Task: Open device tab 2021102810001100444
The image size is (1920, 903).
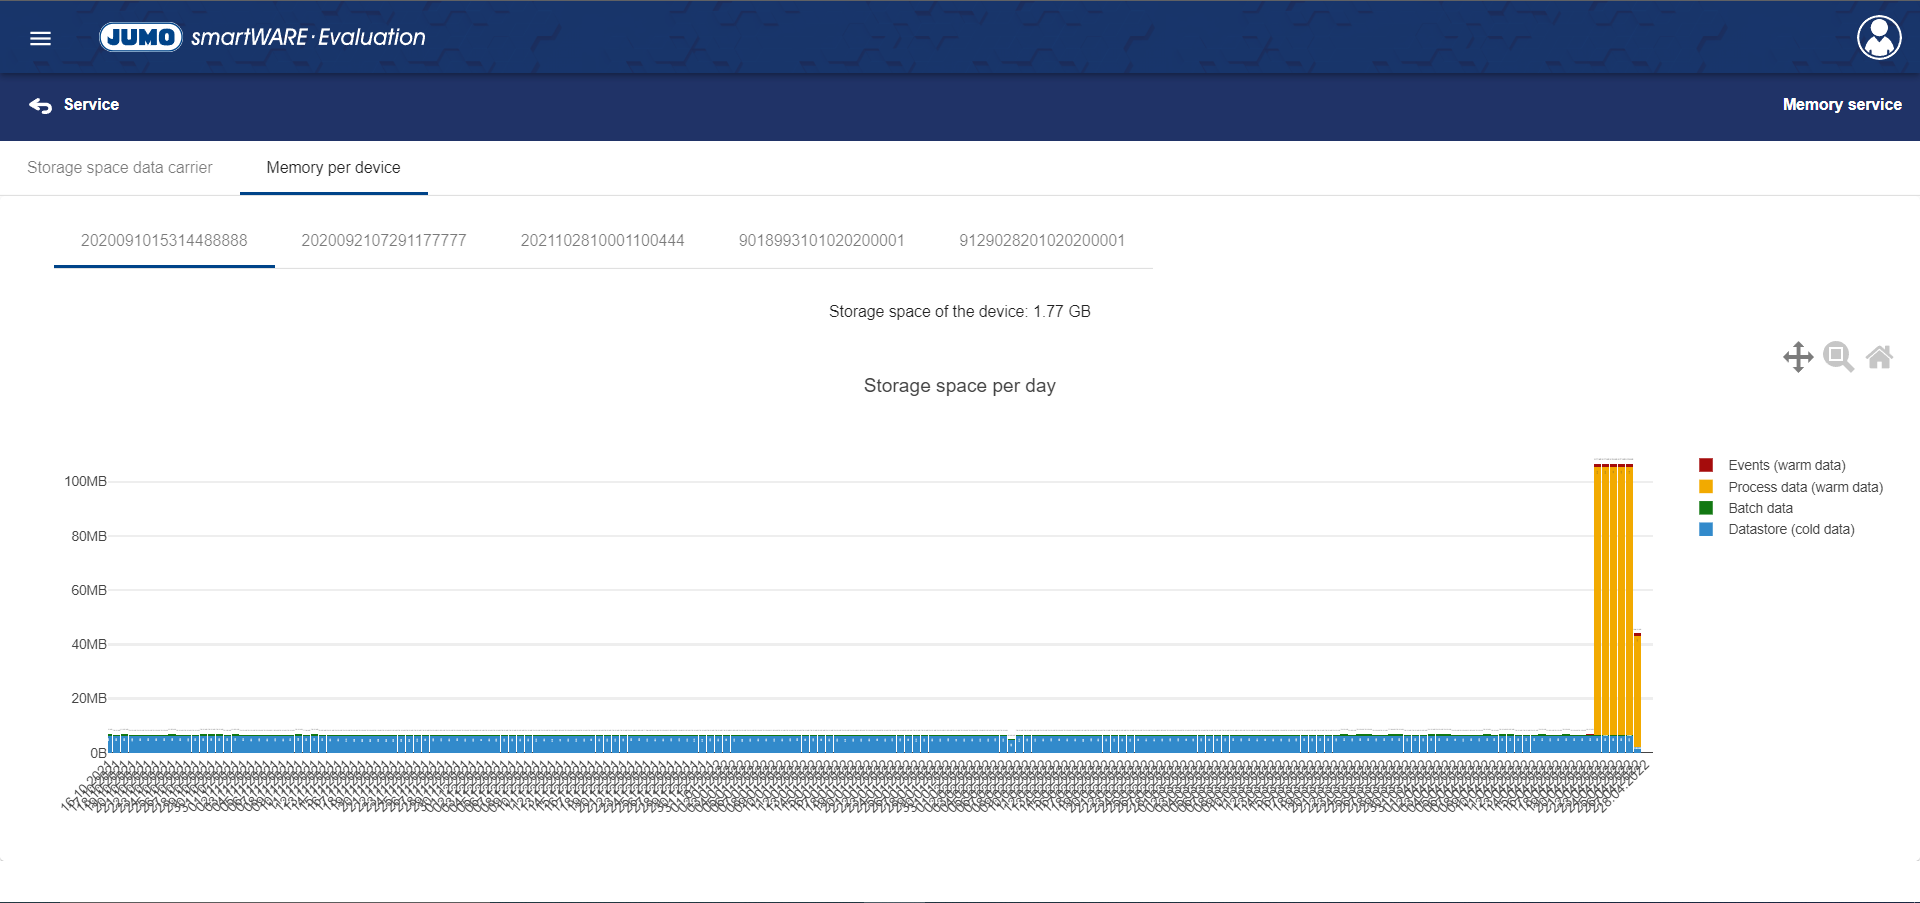Action: [x=602, y=241]
